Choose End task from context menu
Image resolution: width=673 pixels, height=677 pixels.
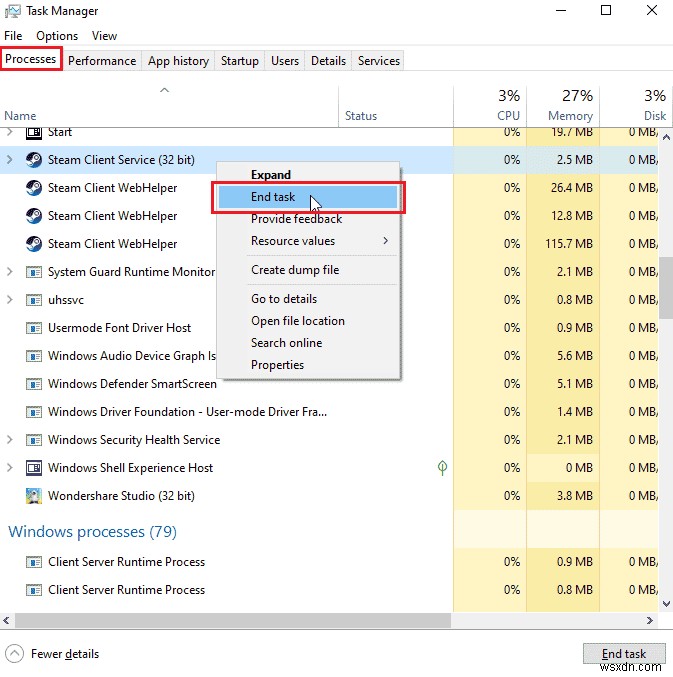[x=273, y=197]
